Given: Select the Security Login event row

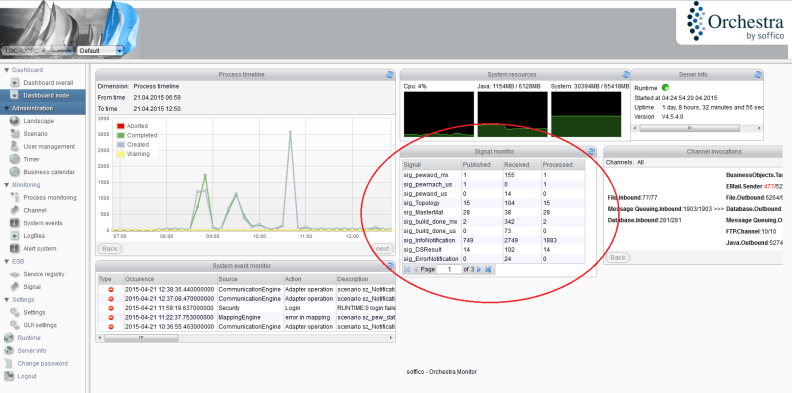Looking at the screenshot, I should (246, 308).
